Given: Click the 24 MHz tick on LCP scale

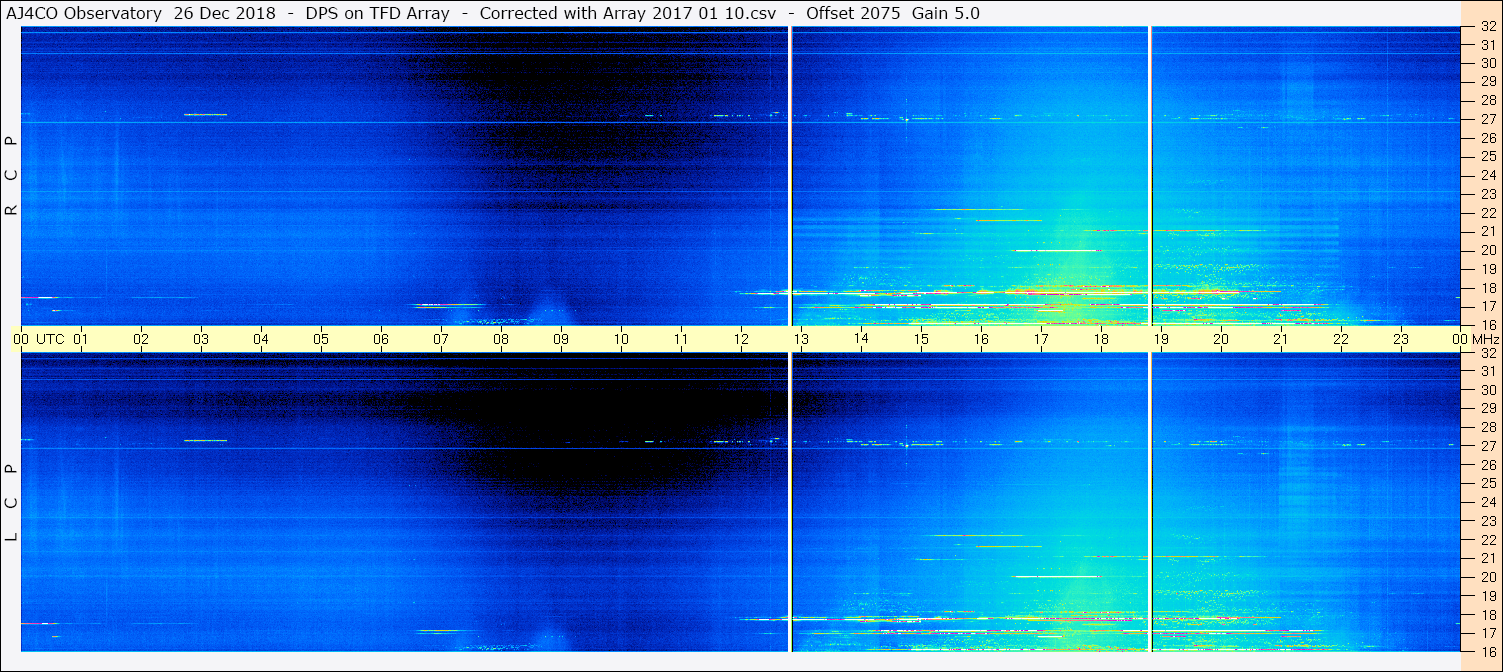Looking at the screenshot, I should pos(1488,502).
